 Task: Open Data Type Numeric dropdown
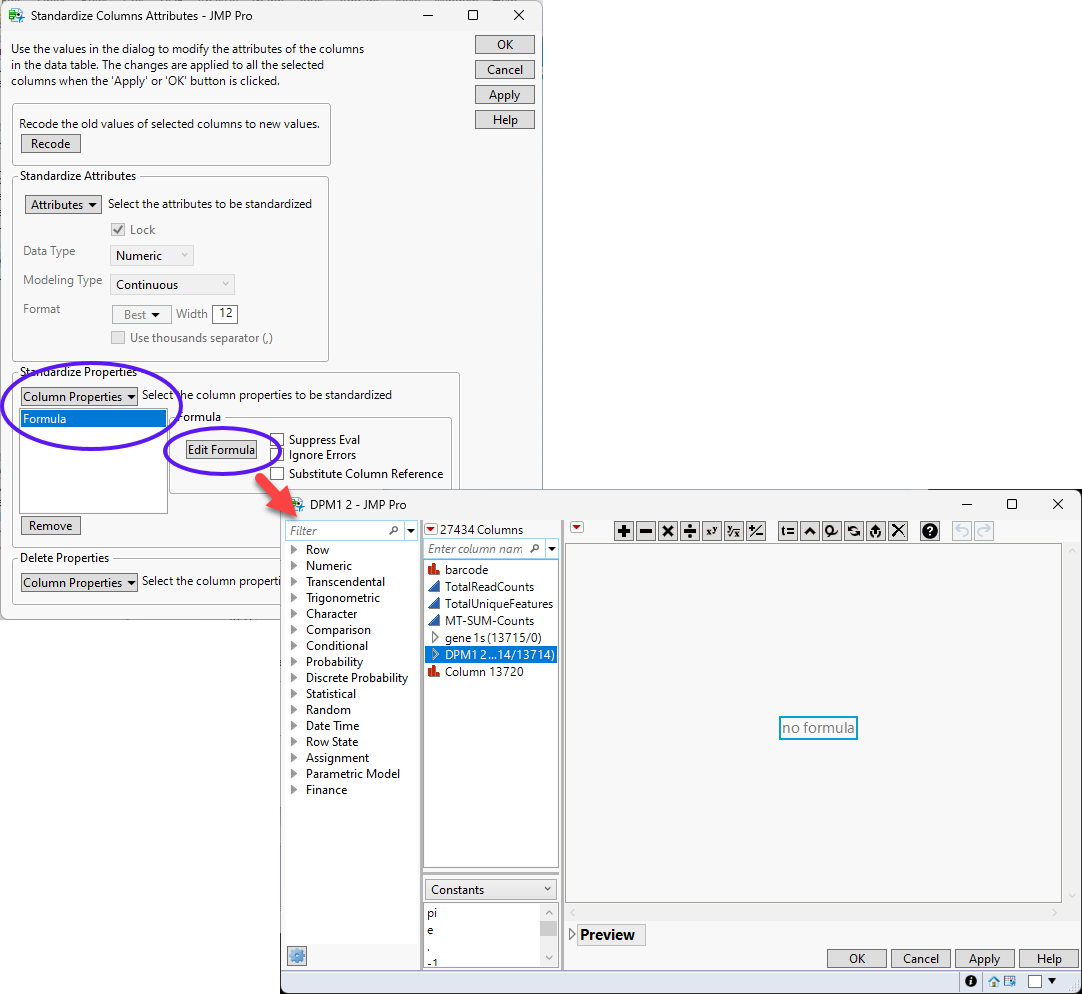coord(152,255)
